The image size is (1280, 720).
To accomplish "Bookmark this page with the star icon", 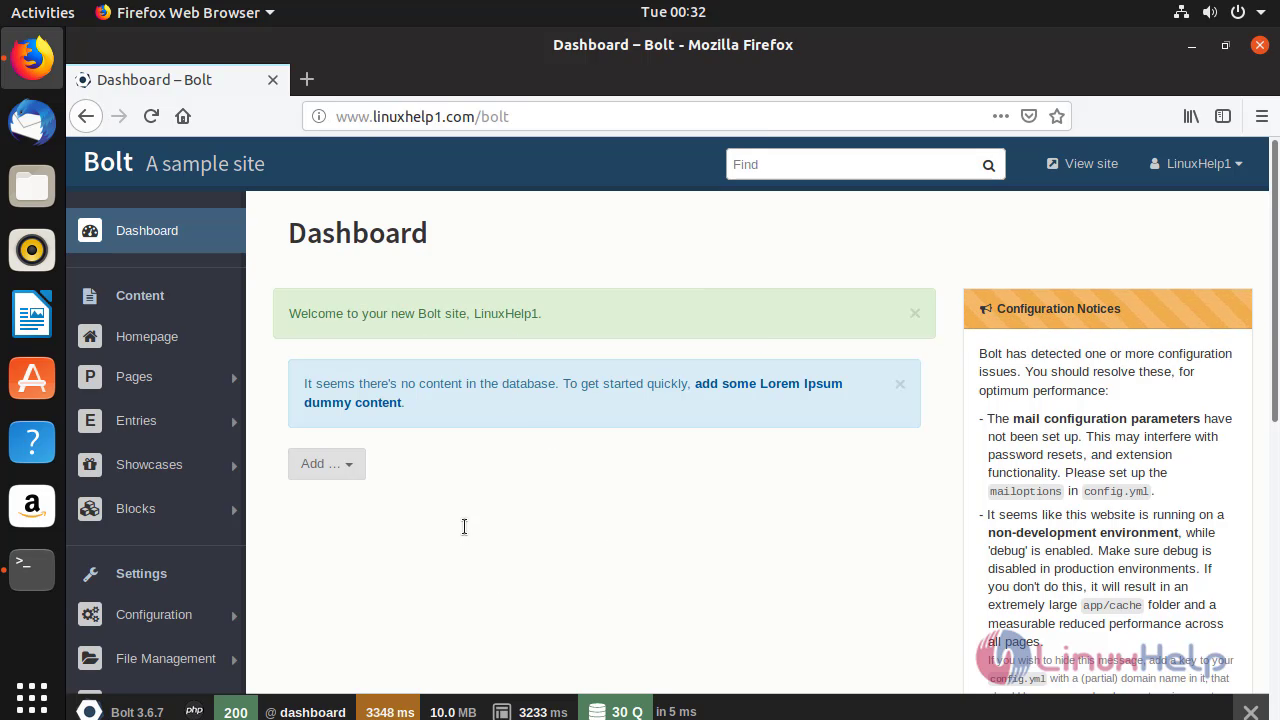I will (1057, 116).
